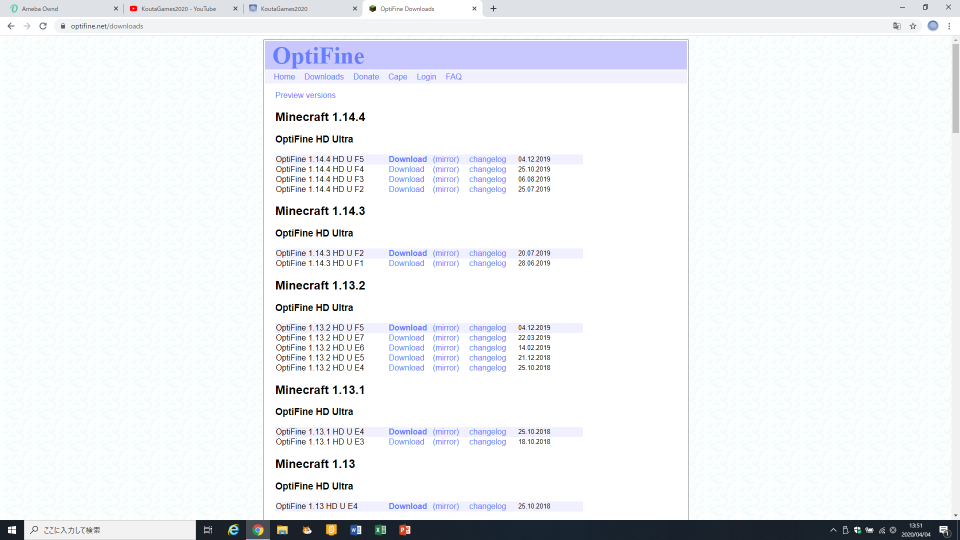Viewport: 960px width, 540px height.
Task: Open the Cape menu link
Action: [x=397, y=77]
